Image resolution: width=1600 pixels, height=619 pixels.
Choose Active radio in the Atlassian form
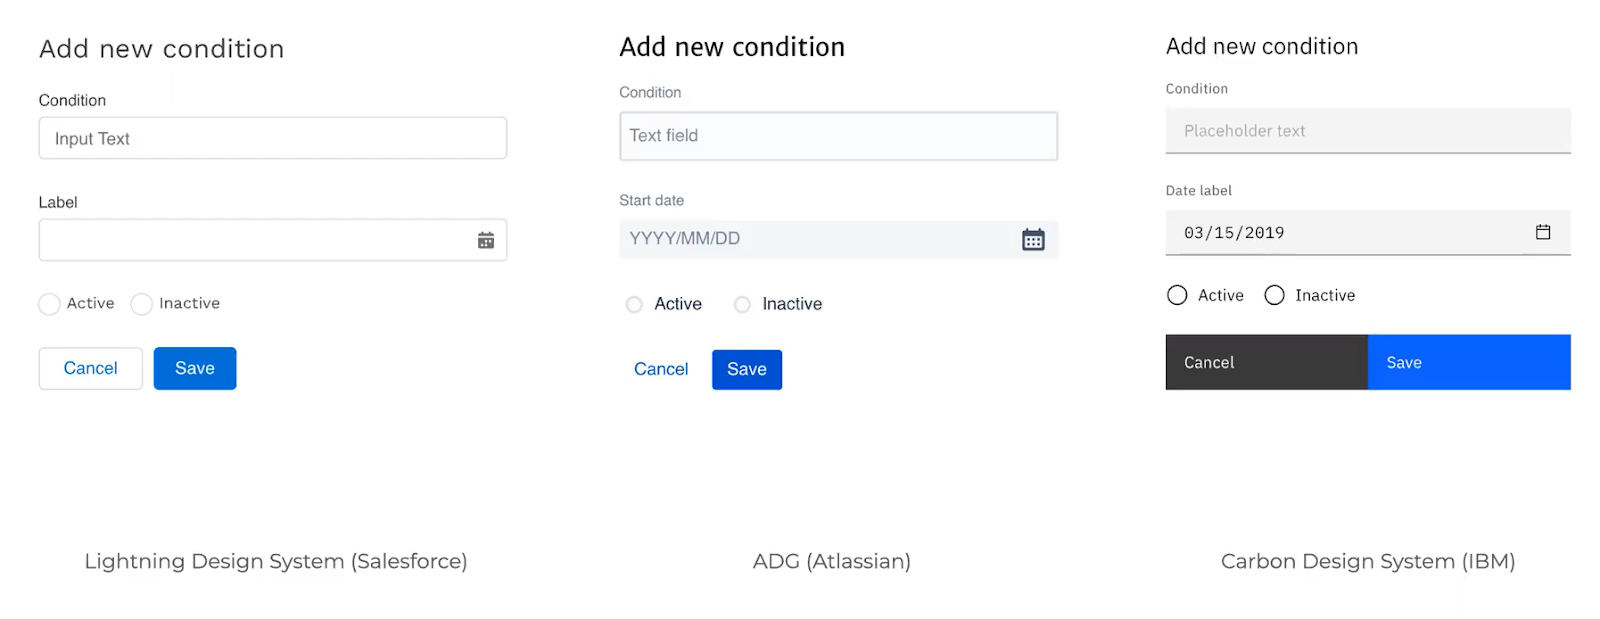[x=634, y=304]
